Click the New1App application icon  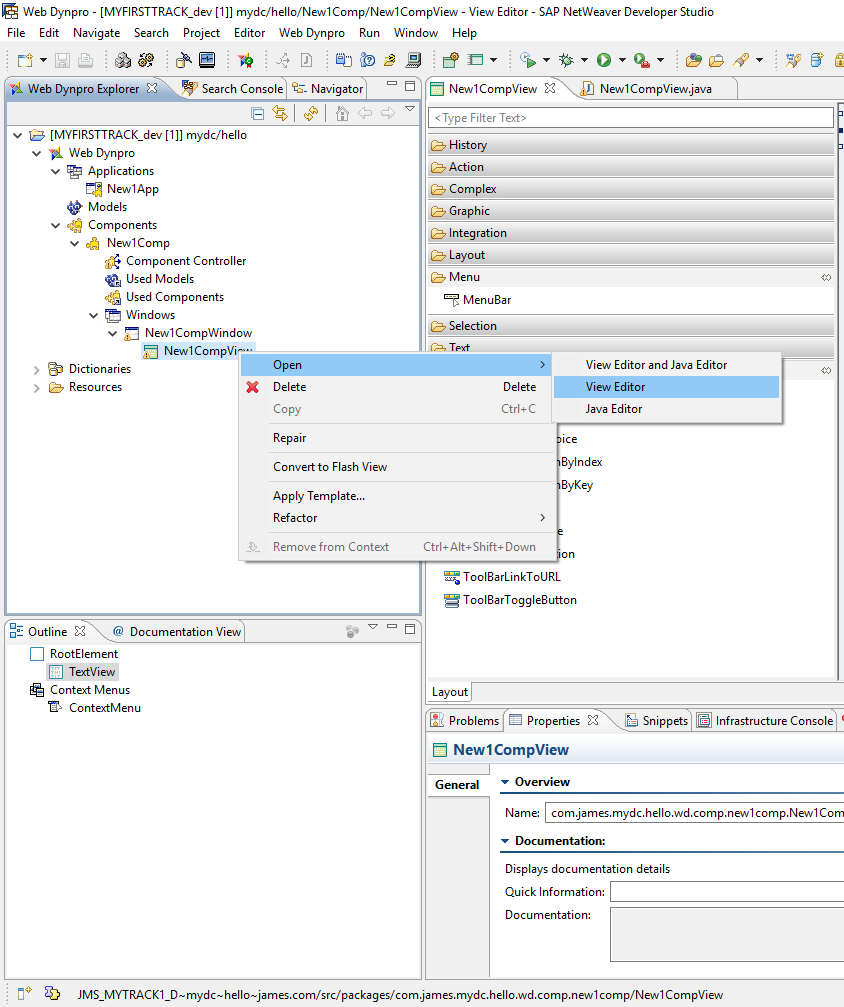94,189
